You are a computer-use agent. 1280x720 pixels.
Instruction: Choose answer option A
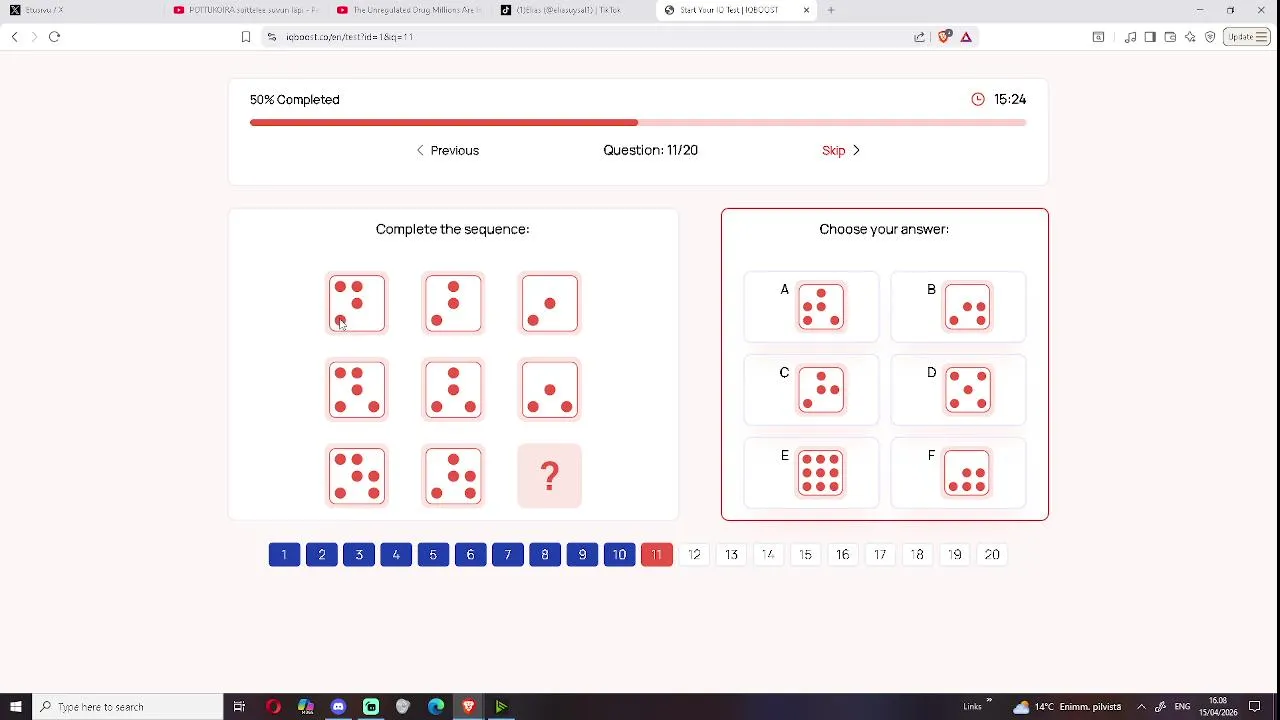tap(811, 306)
